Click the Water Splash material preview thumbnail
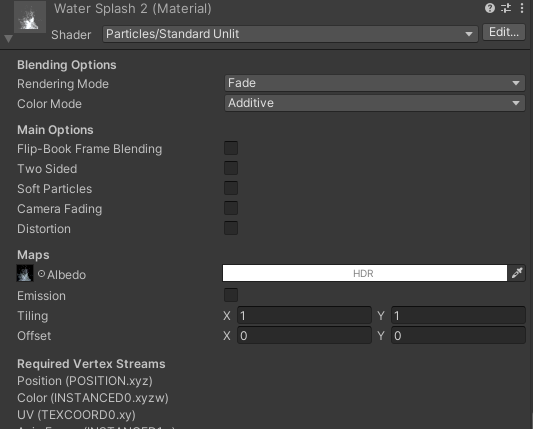 [x=30, y=17]
